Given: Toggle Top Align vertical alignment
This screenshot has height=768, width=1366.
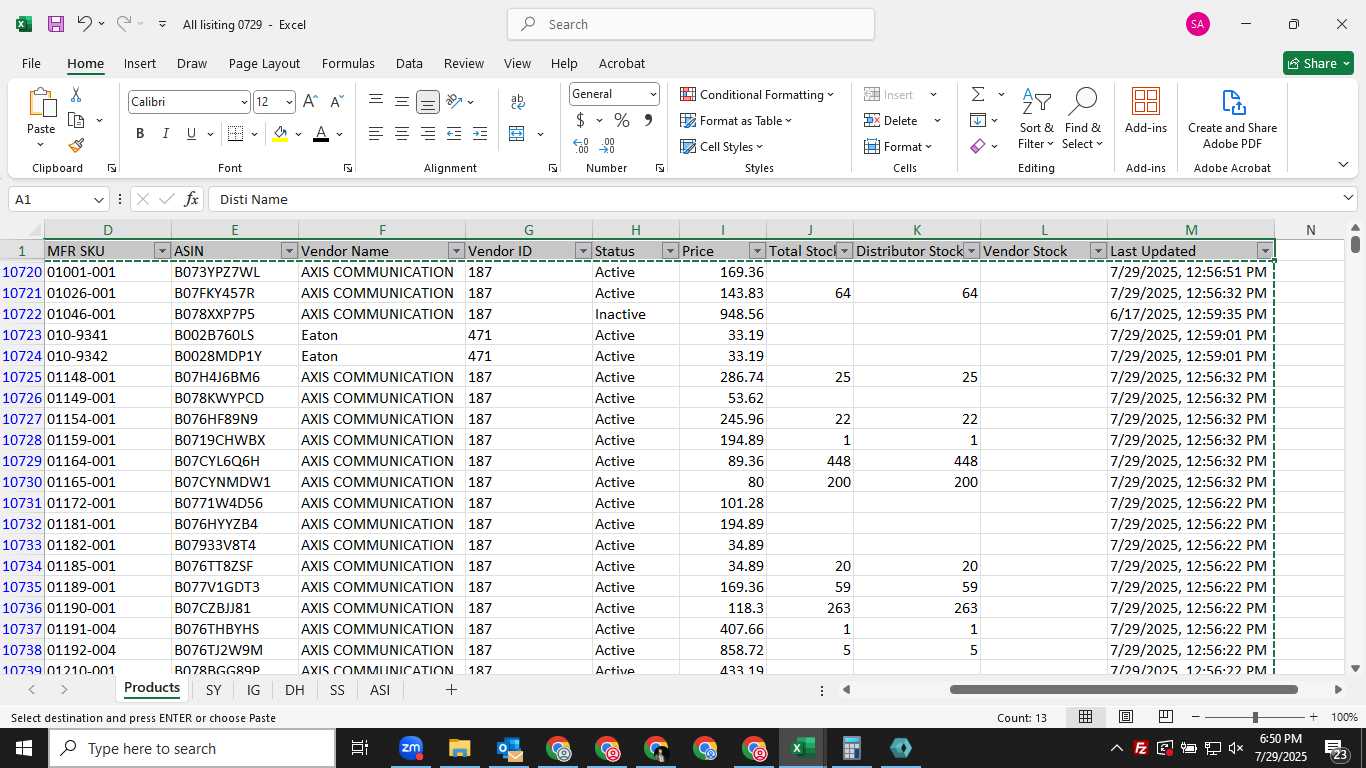Looking at the screenshot, I should point(376,101).
